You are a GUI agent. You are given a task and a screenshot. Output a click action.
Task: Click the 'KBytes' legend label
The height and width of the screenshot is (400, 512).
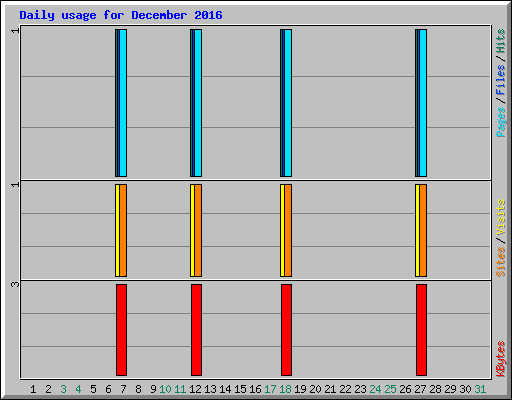[501, 359]
